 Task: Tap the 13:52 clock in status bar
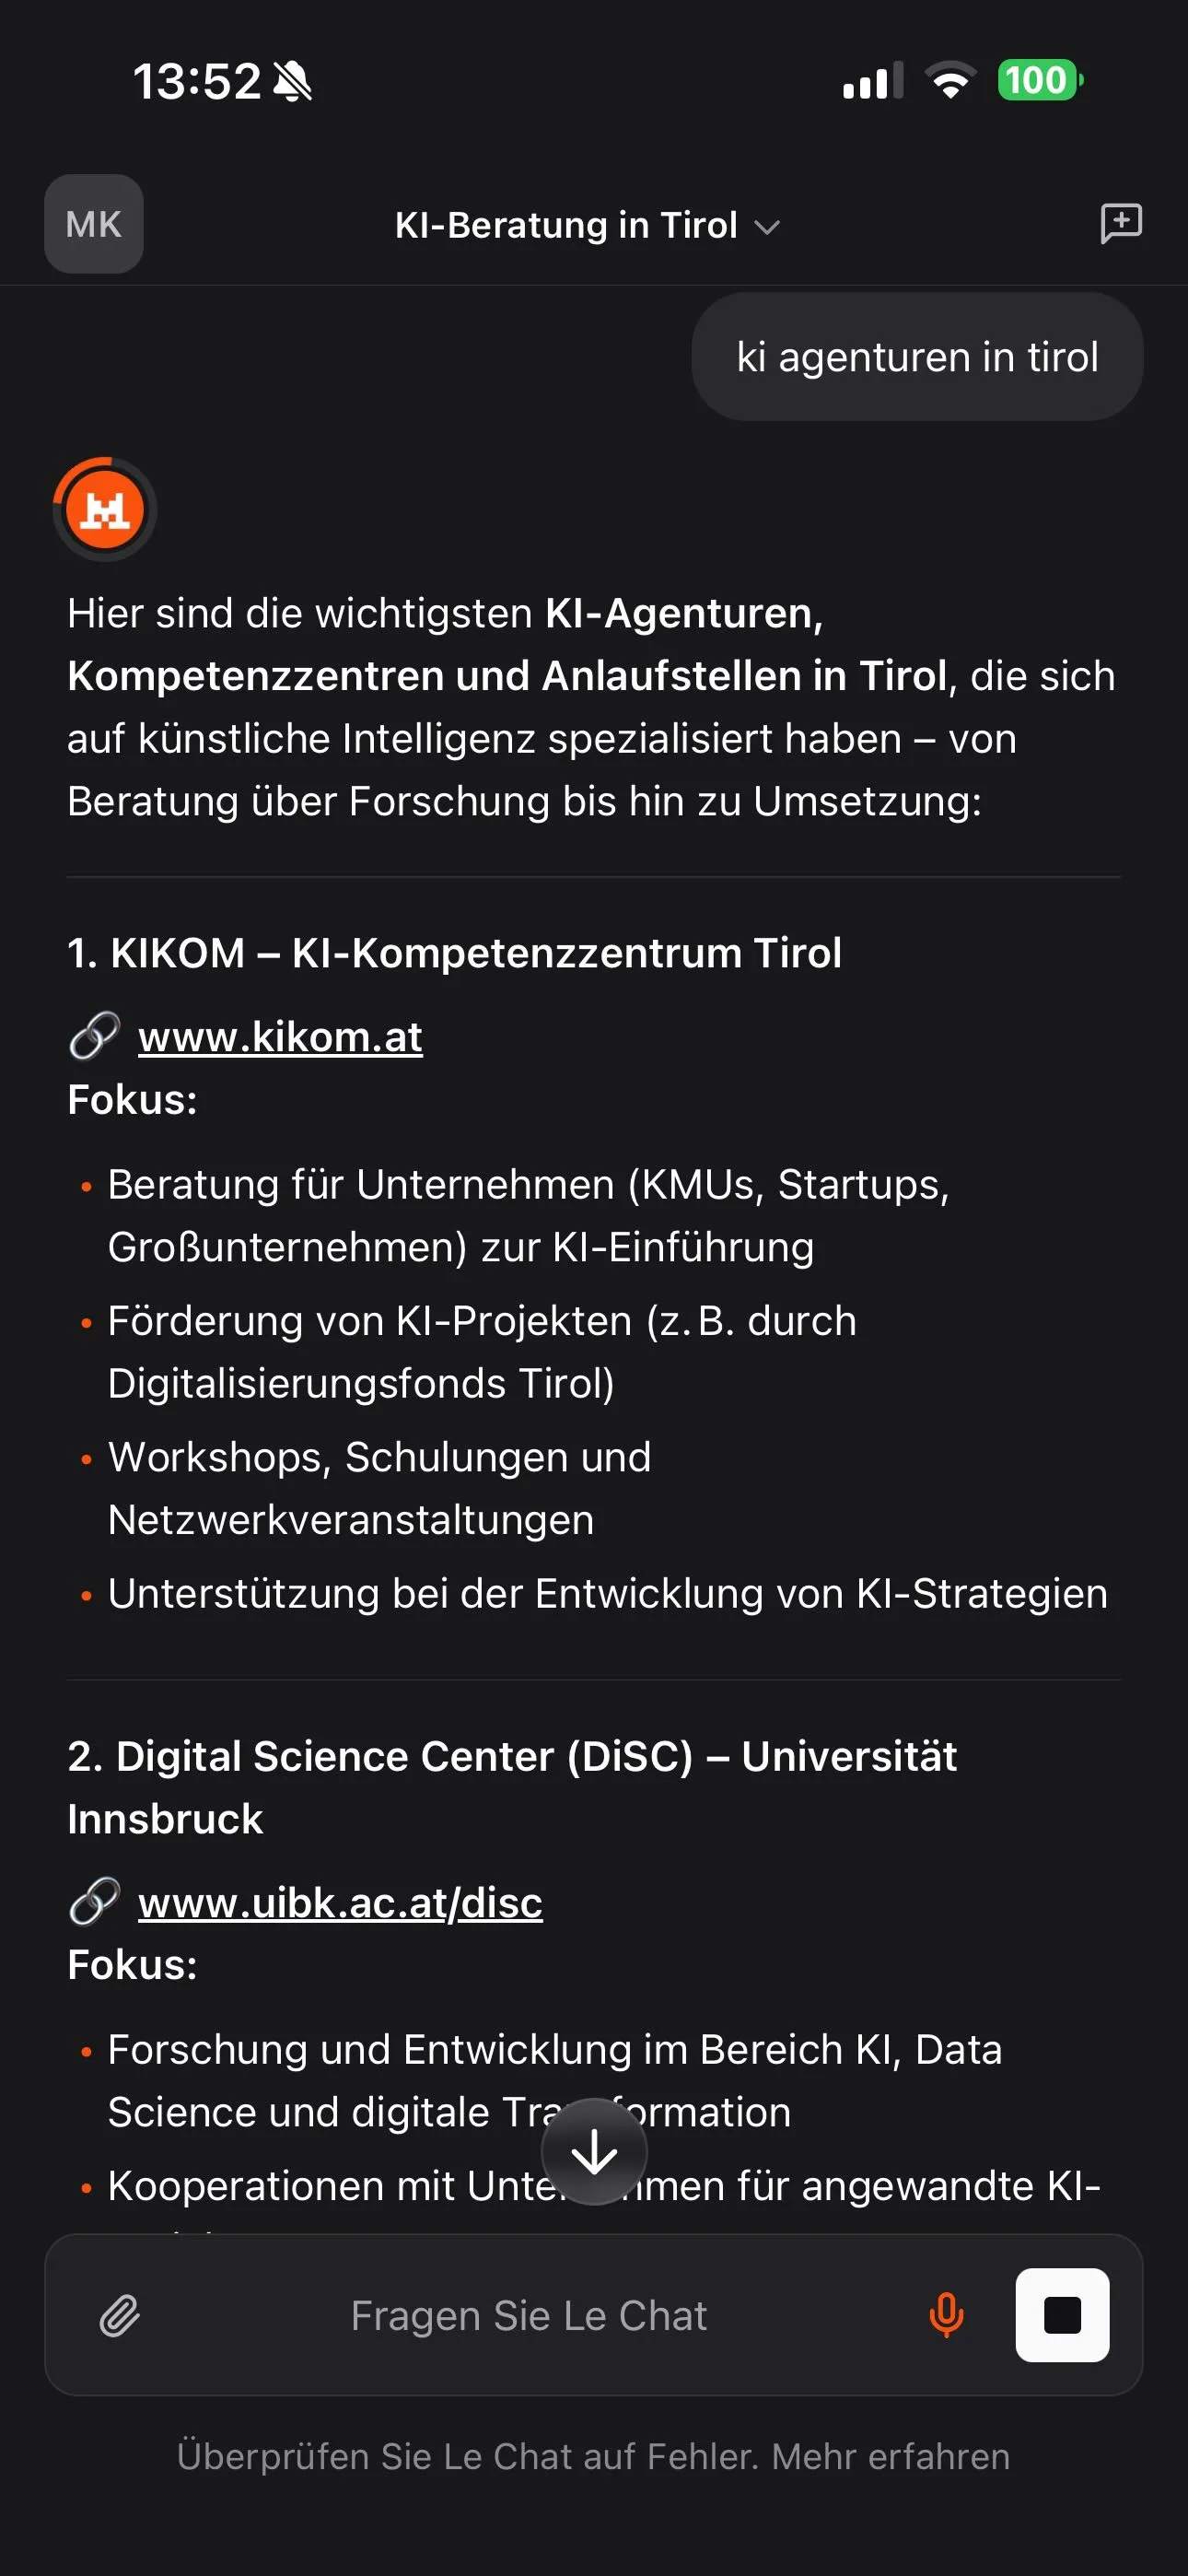[x=197, y=81]
